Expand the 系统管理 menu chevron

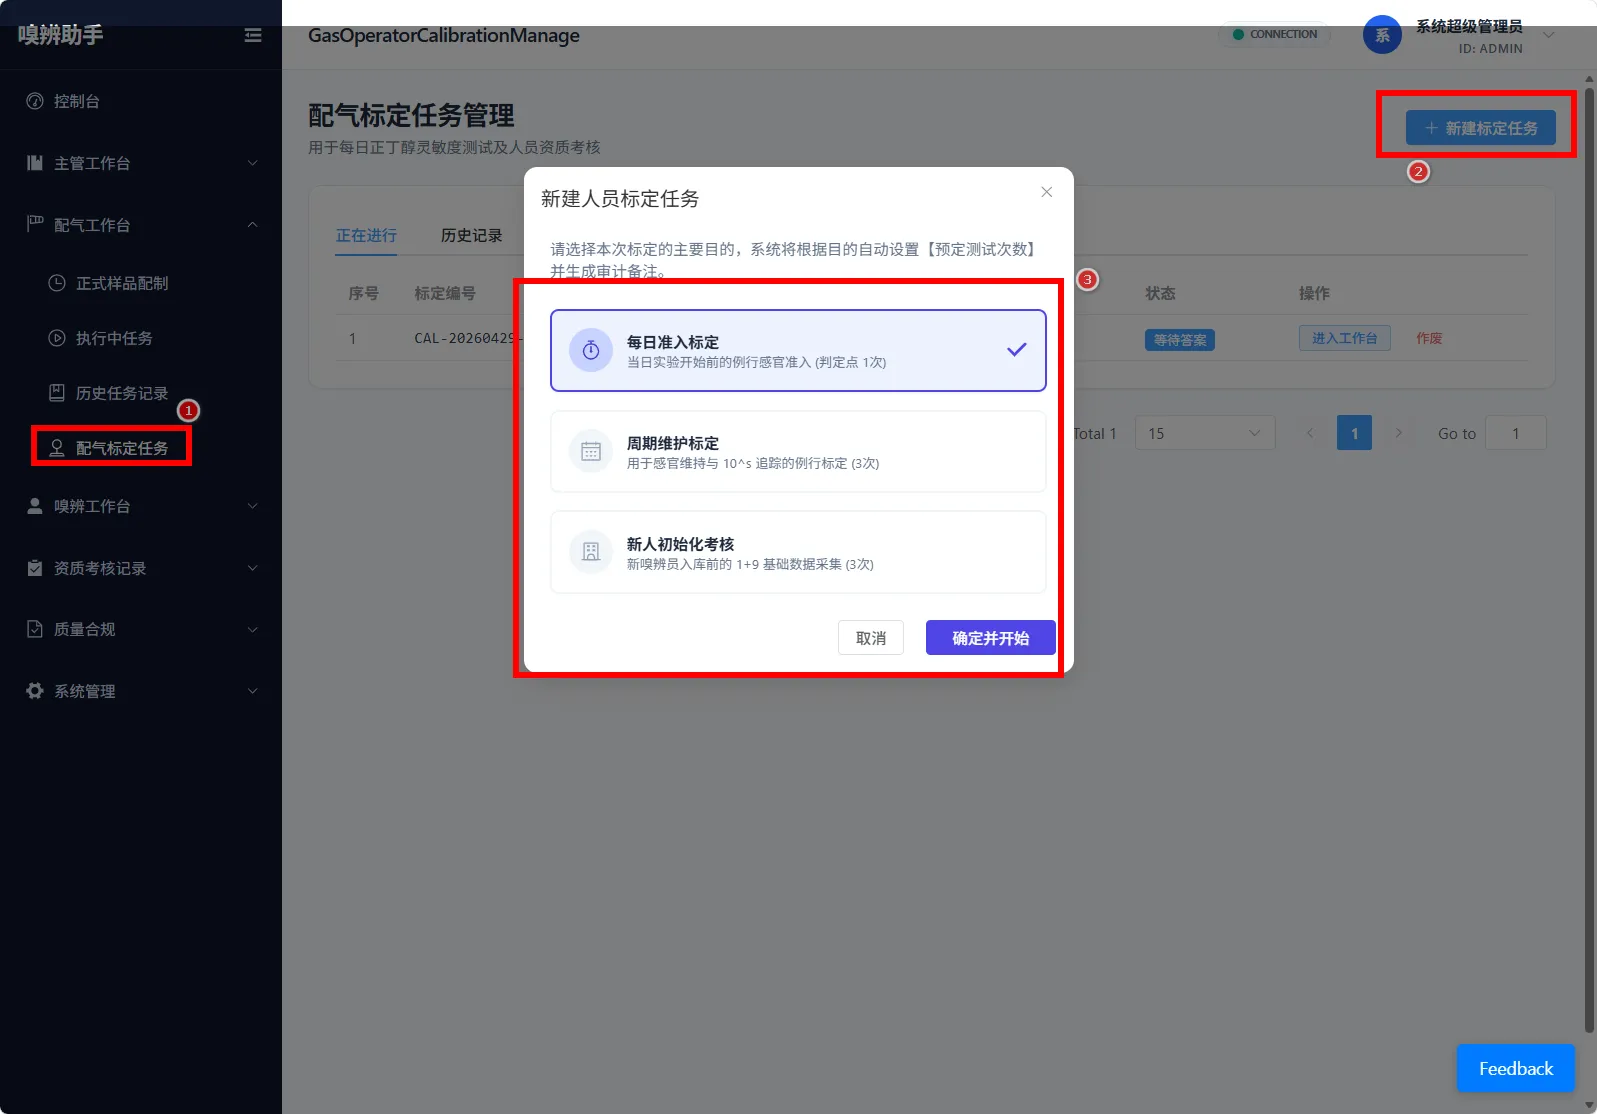tap(253, 691)
